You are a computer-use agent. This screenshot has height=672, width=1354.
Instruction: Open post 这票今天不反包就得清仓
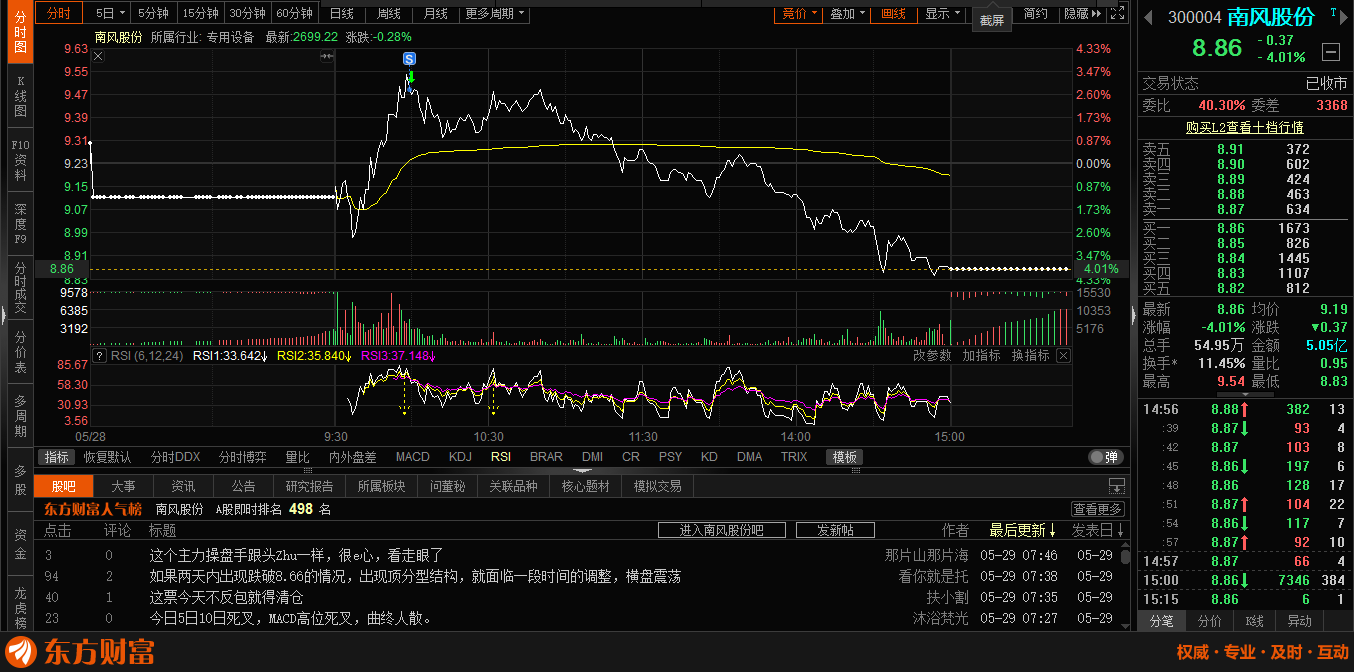(x=225, y=597)
